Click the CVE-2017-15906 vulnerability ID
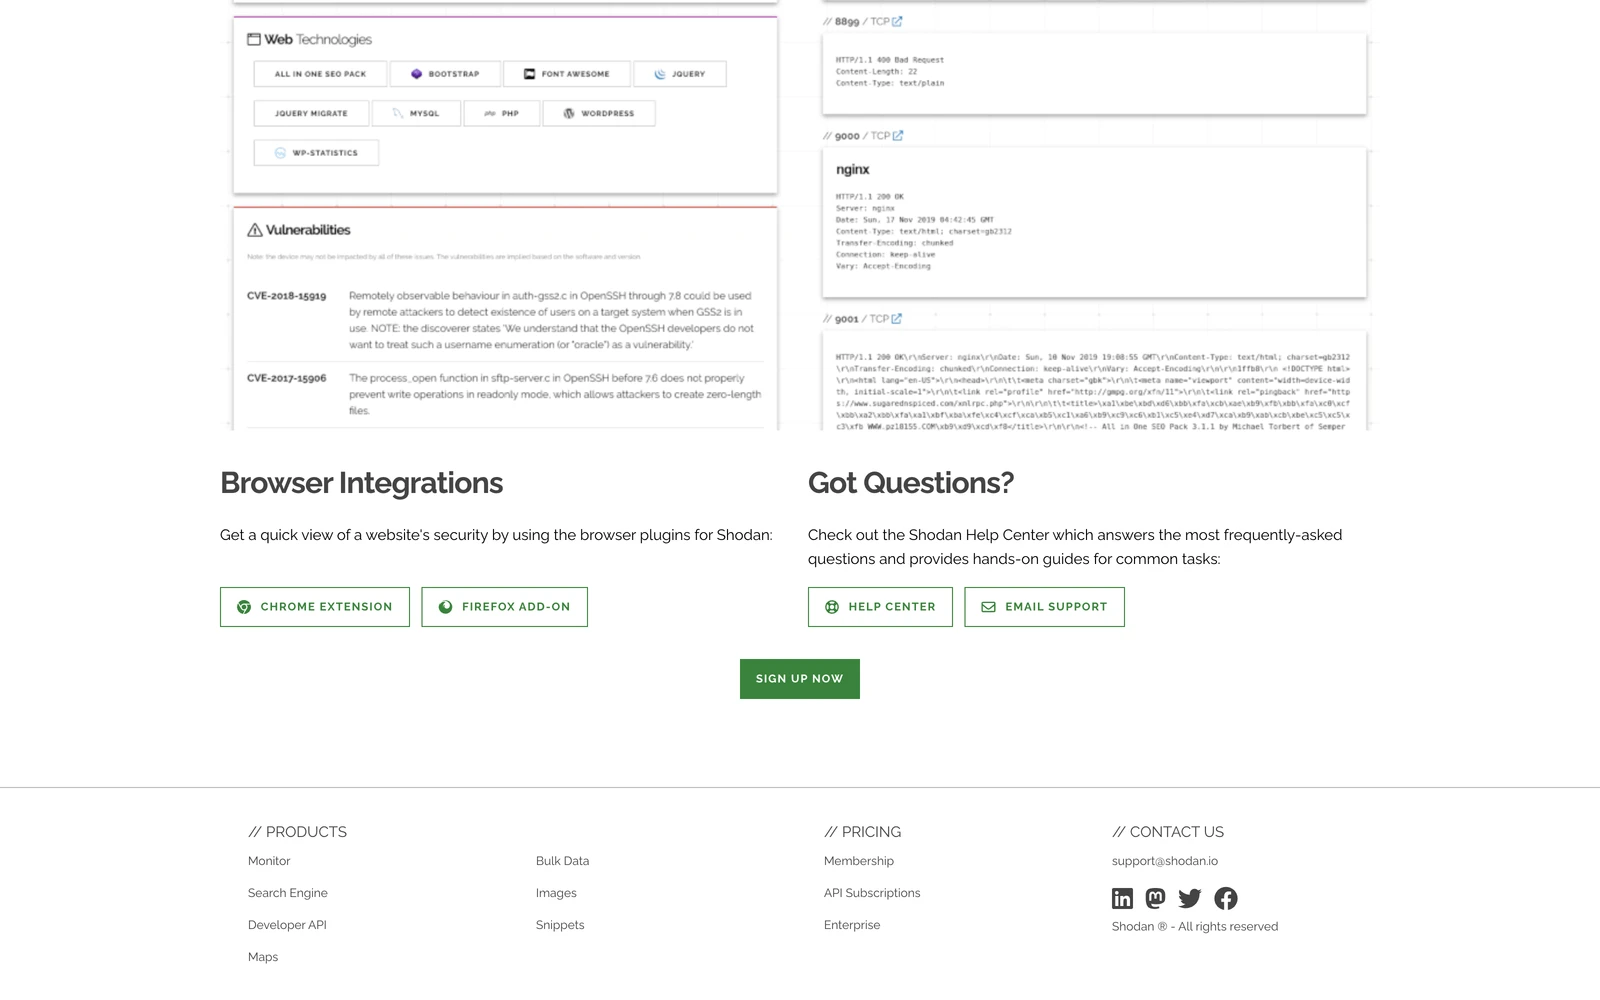The image size is (1600, 1000). pos(287,378)
